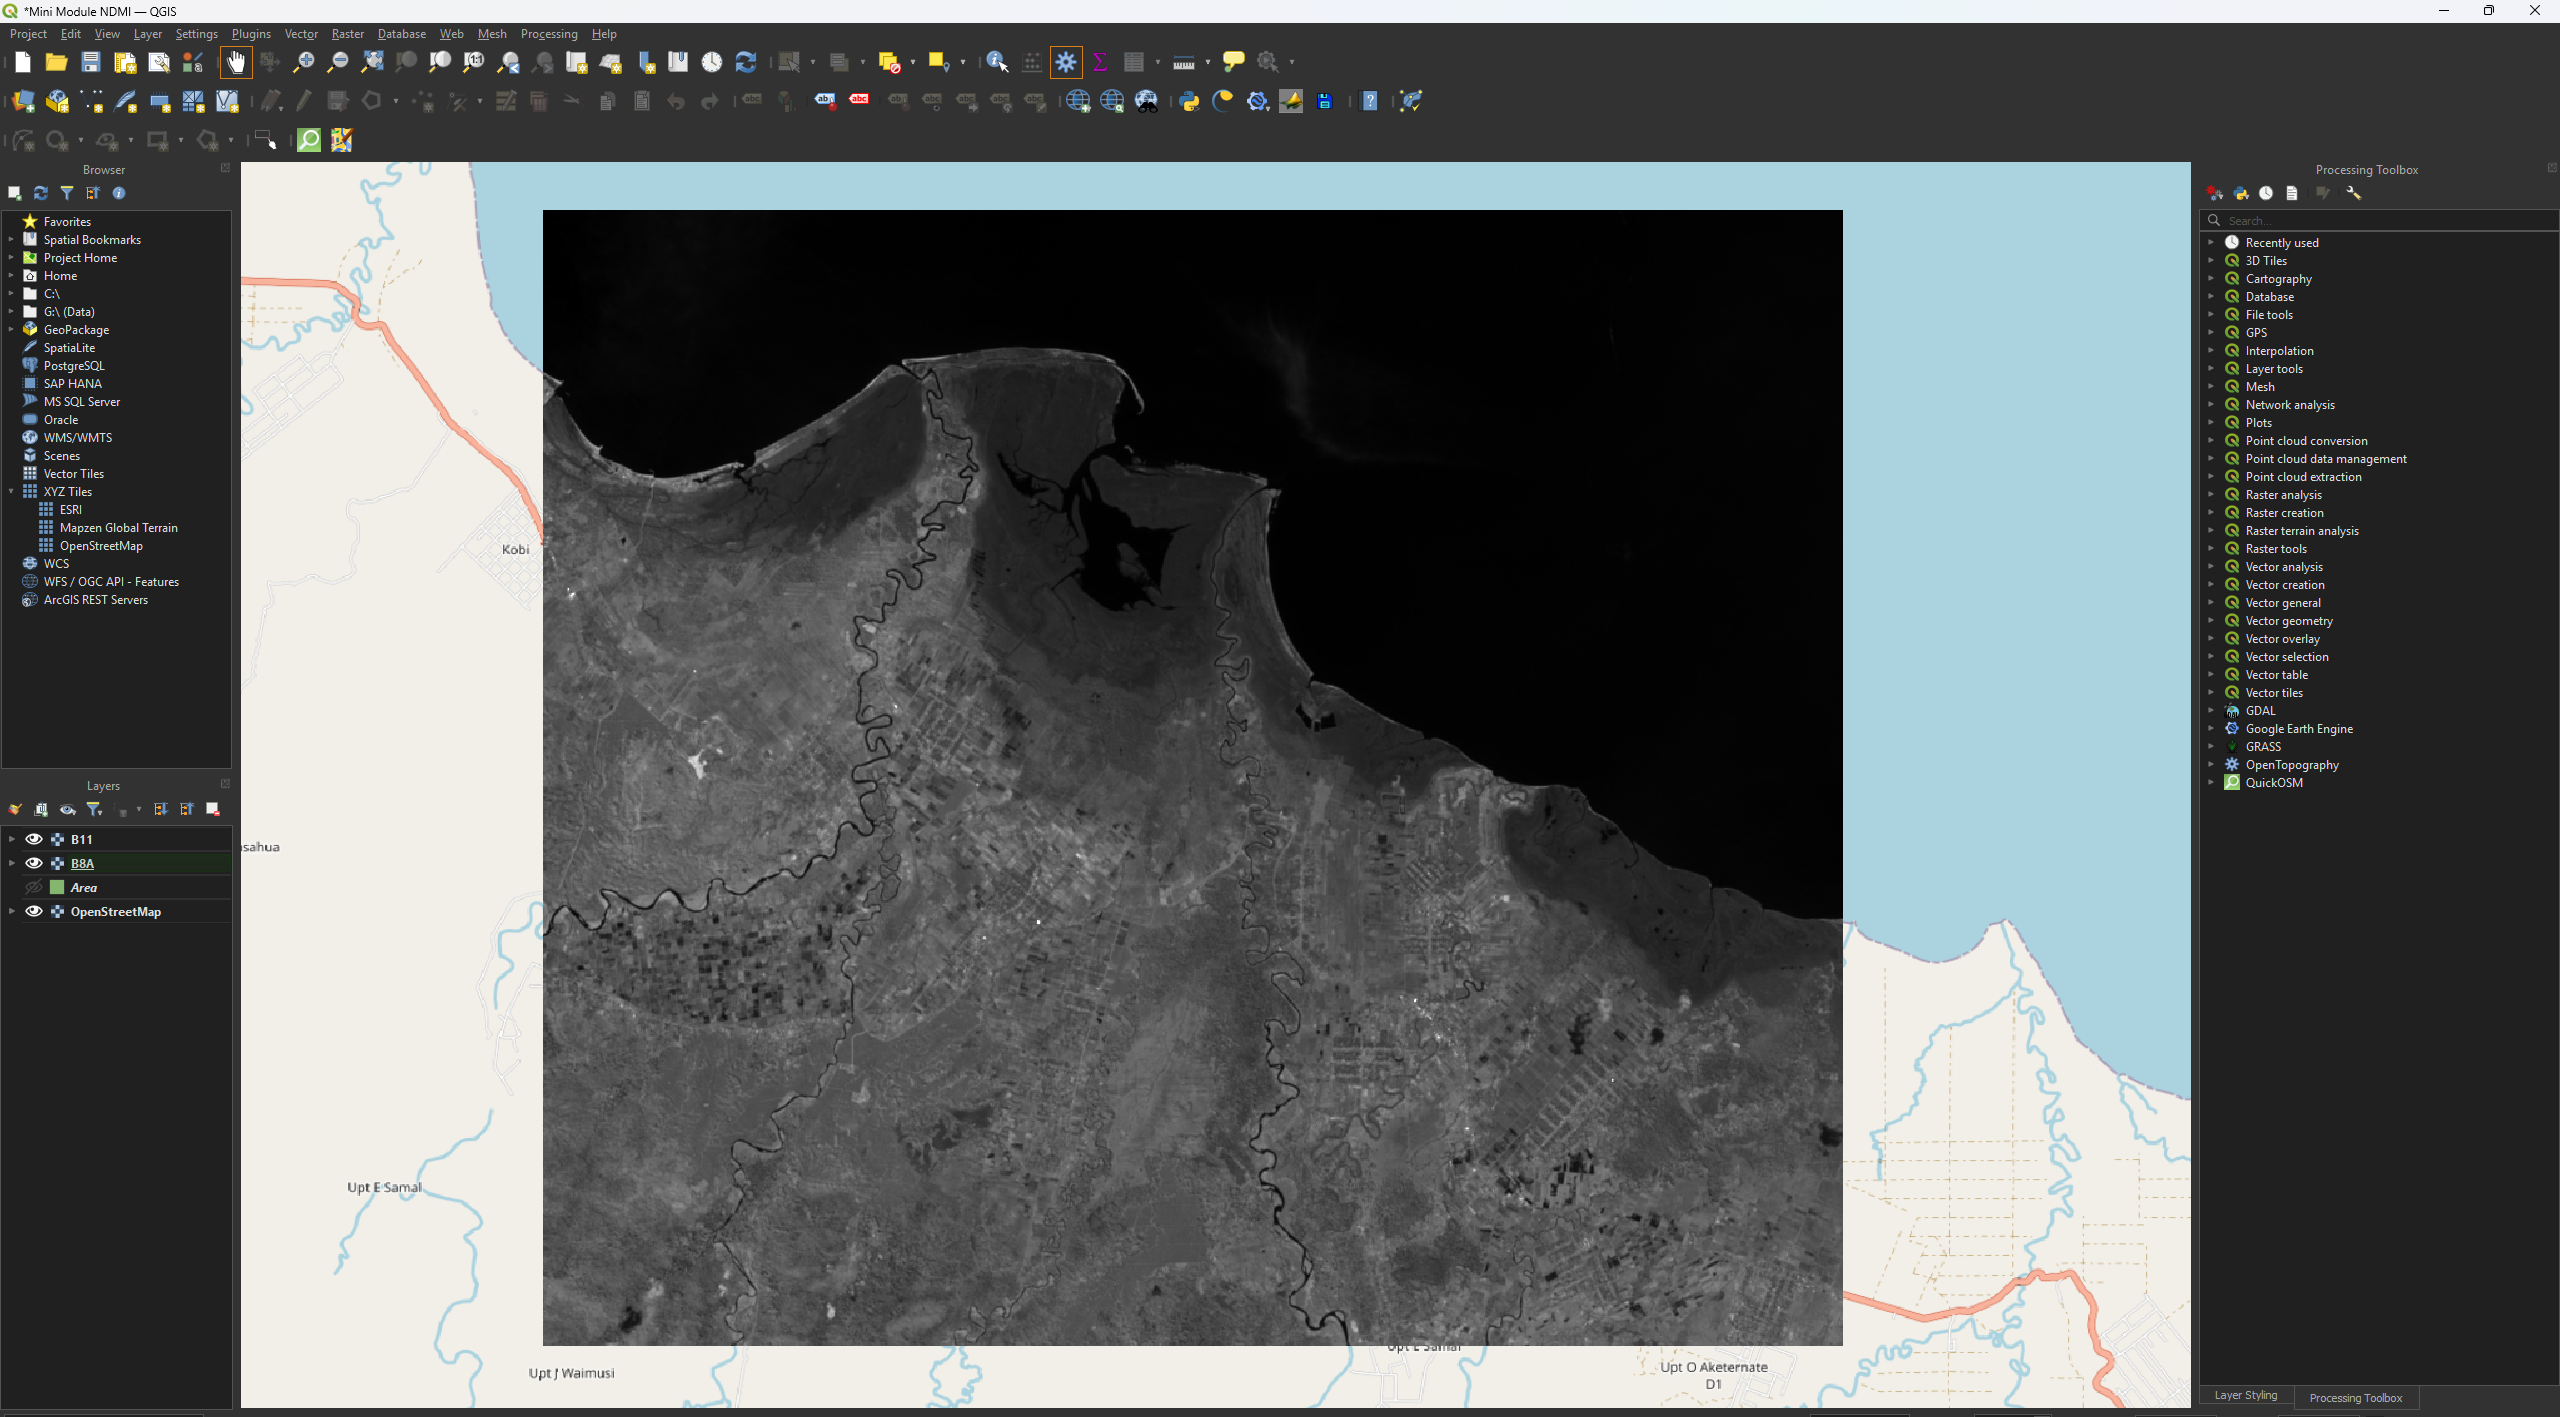Collapse the XYZ Tiles browser node
The width and height of the screenshot is (2560, 1417).
(11, 492)
